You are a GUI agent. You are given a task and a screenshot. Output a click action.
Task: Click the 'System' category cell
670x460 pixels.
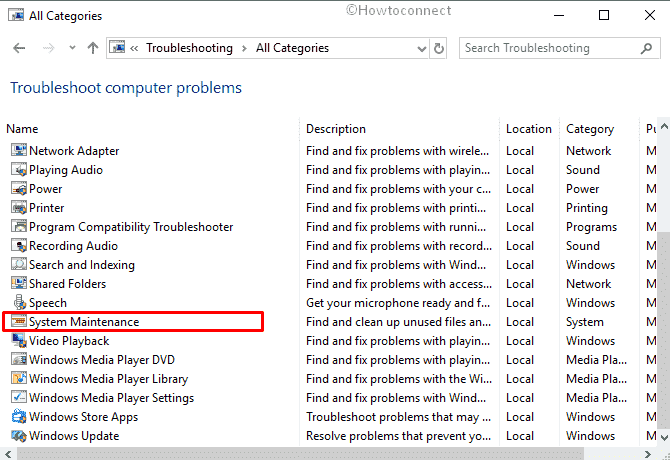tap(585, 322)
